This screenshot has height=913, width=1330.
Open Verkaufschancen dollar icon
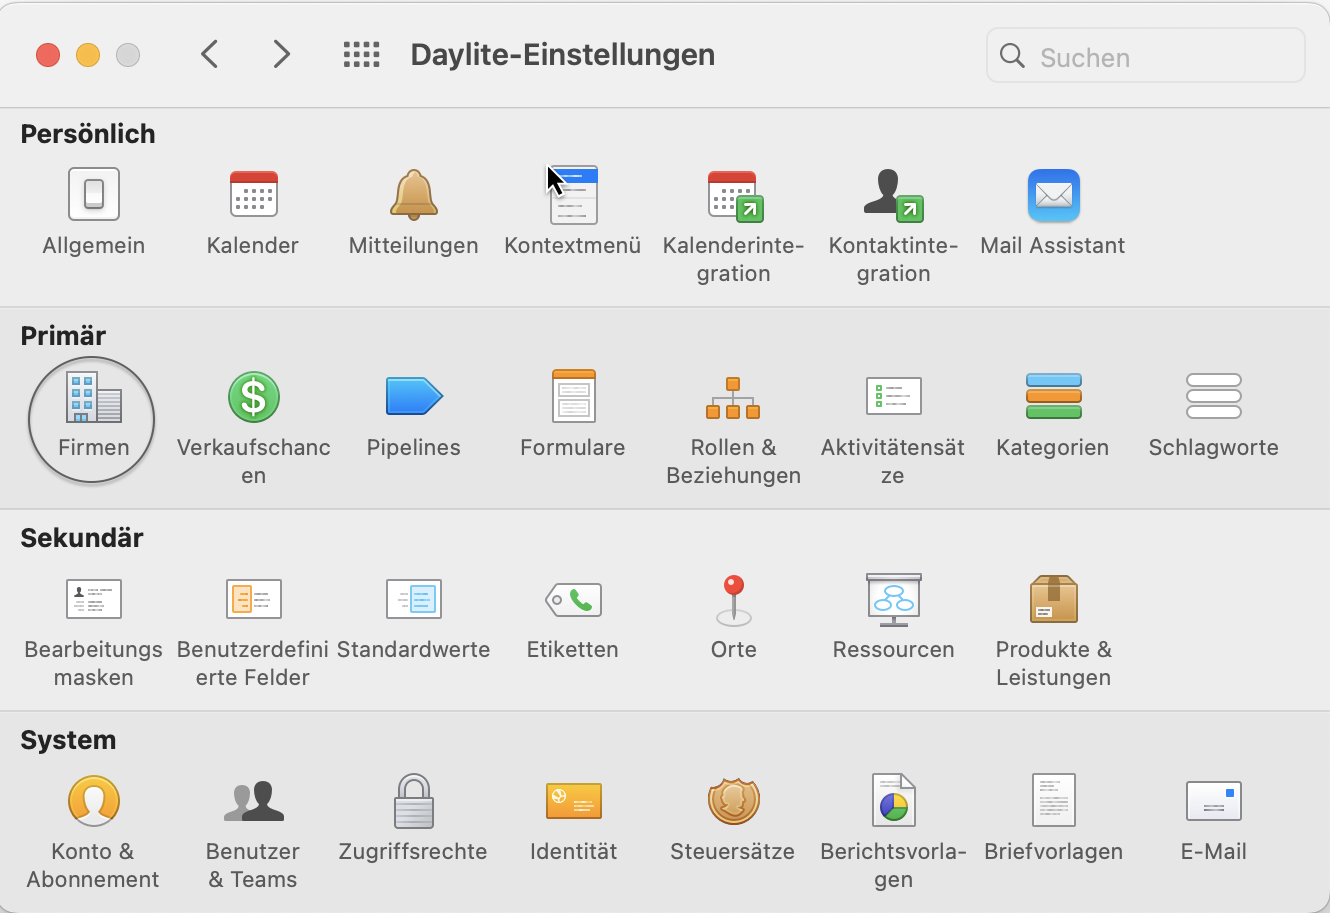click(x=253, y=397)
